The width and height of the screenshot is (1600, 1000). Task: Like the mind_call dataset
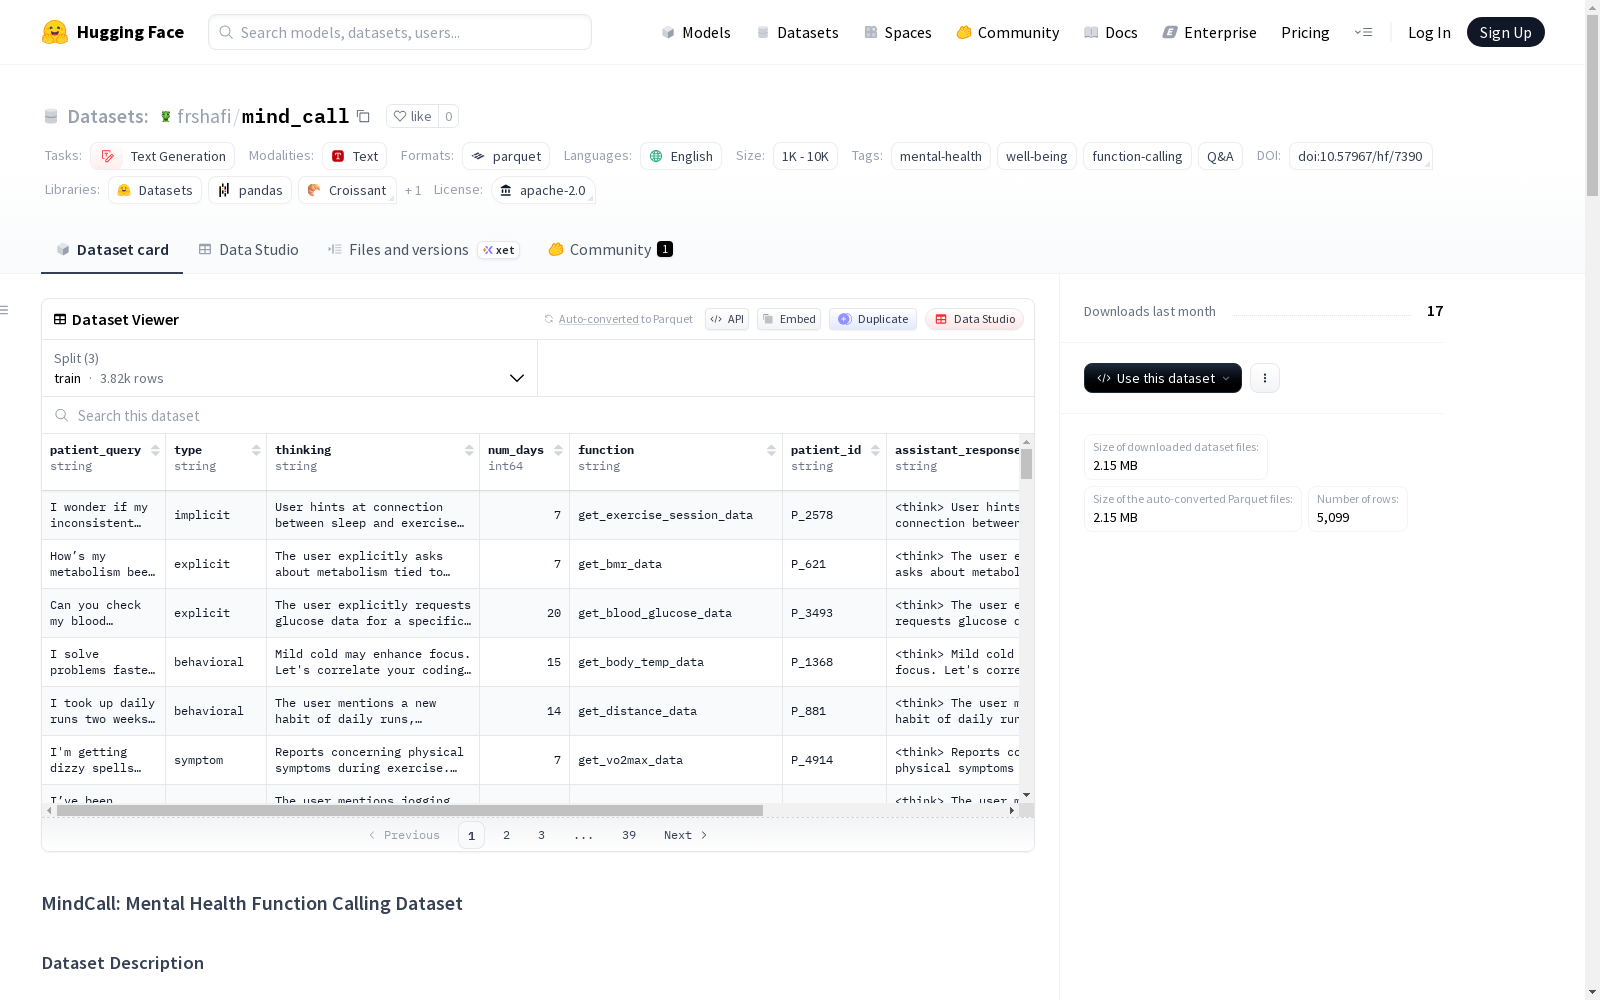[x=412, y=116]
